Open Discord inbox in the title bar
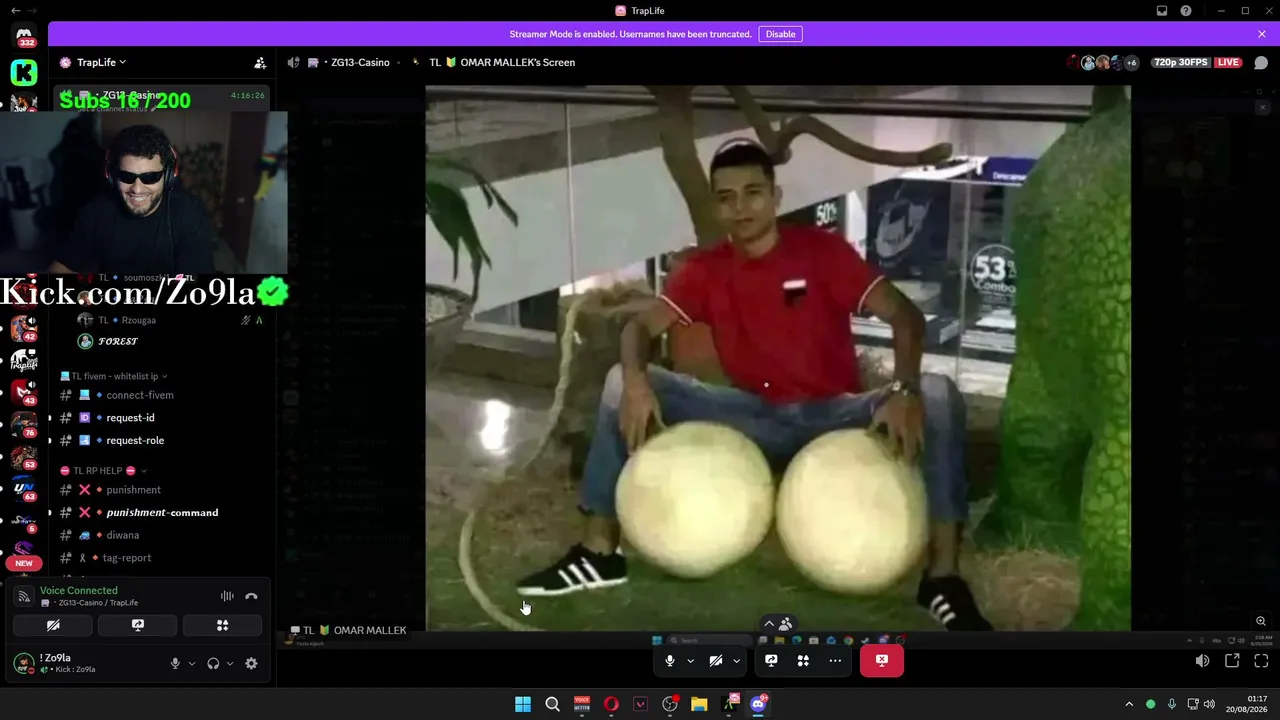Viewport: 1280px width, 720px height. (1162, 11)
